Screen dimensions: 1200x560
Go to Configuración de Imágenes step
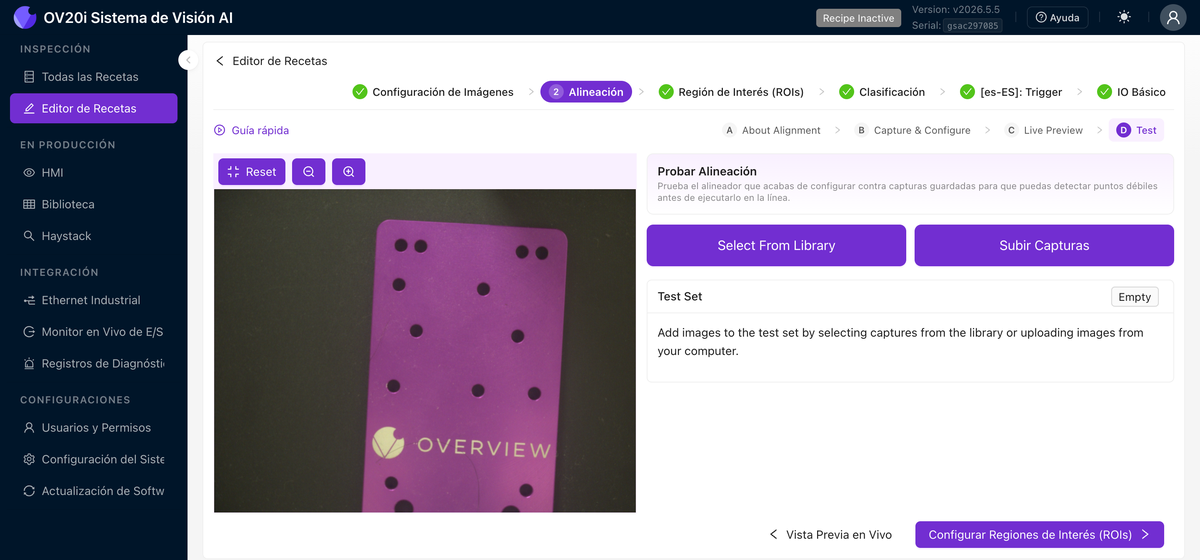(x=433, y=92)
